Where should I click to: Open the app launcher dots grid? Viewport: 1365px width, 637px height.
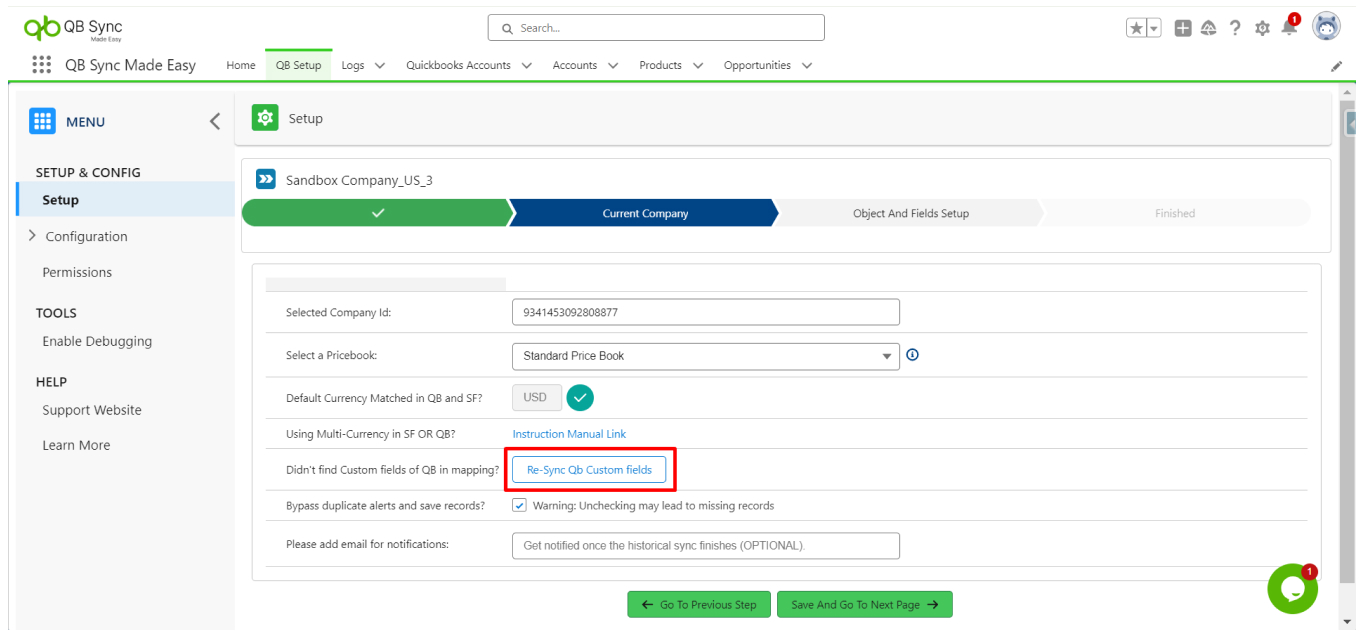point(41,65)
